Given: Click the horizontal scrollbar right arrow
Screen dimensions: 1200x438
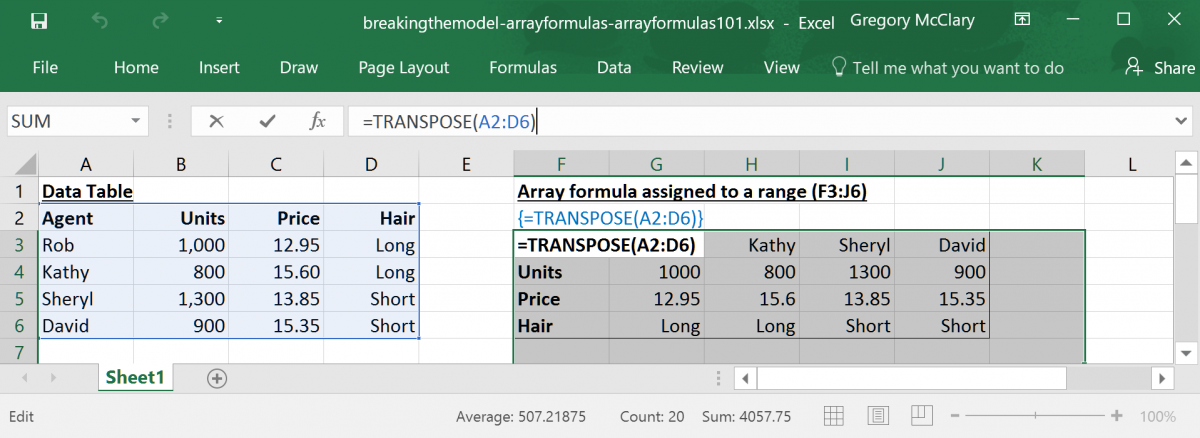Looking at the screenshot, I should coord(1162,378).
